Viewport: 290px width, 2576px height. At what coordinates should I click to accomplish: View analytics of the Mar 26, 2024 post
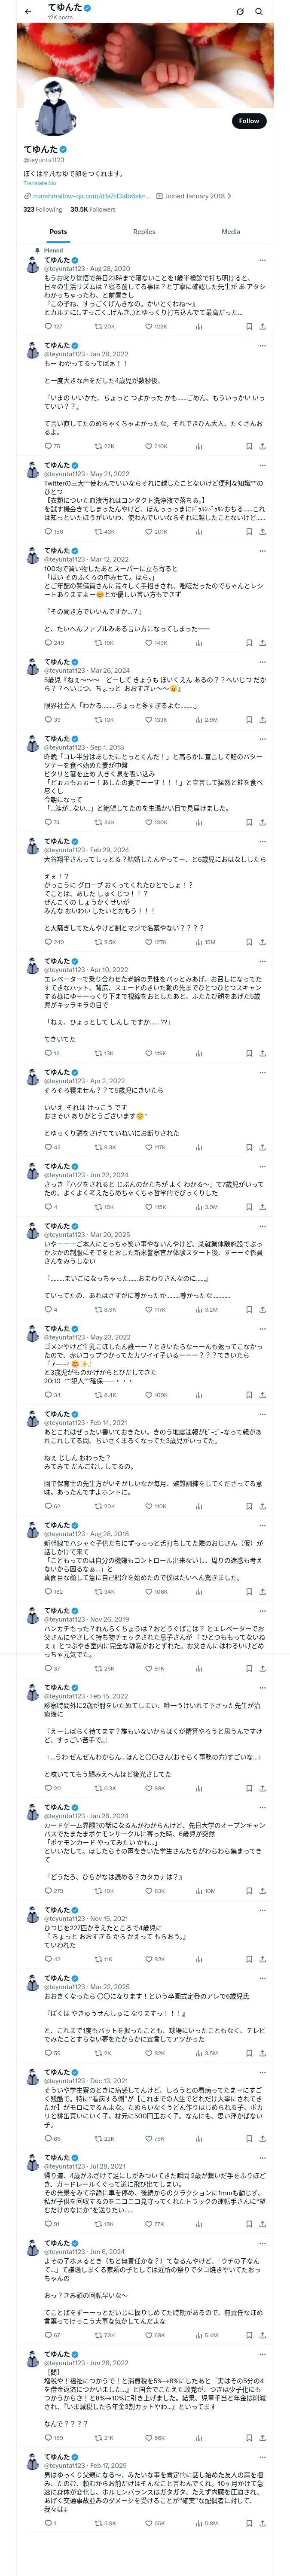(x=200, y=720)
